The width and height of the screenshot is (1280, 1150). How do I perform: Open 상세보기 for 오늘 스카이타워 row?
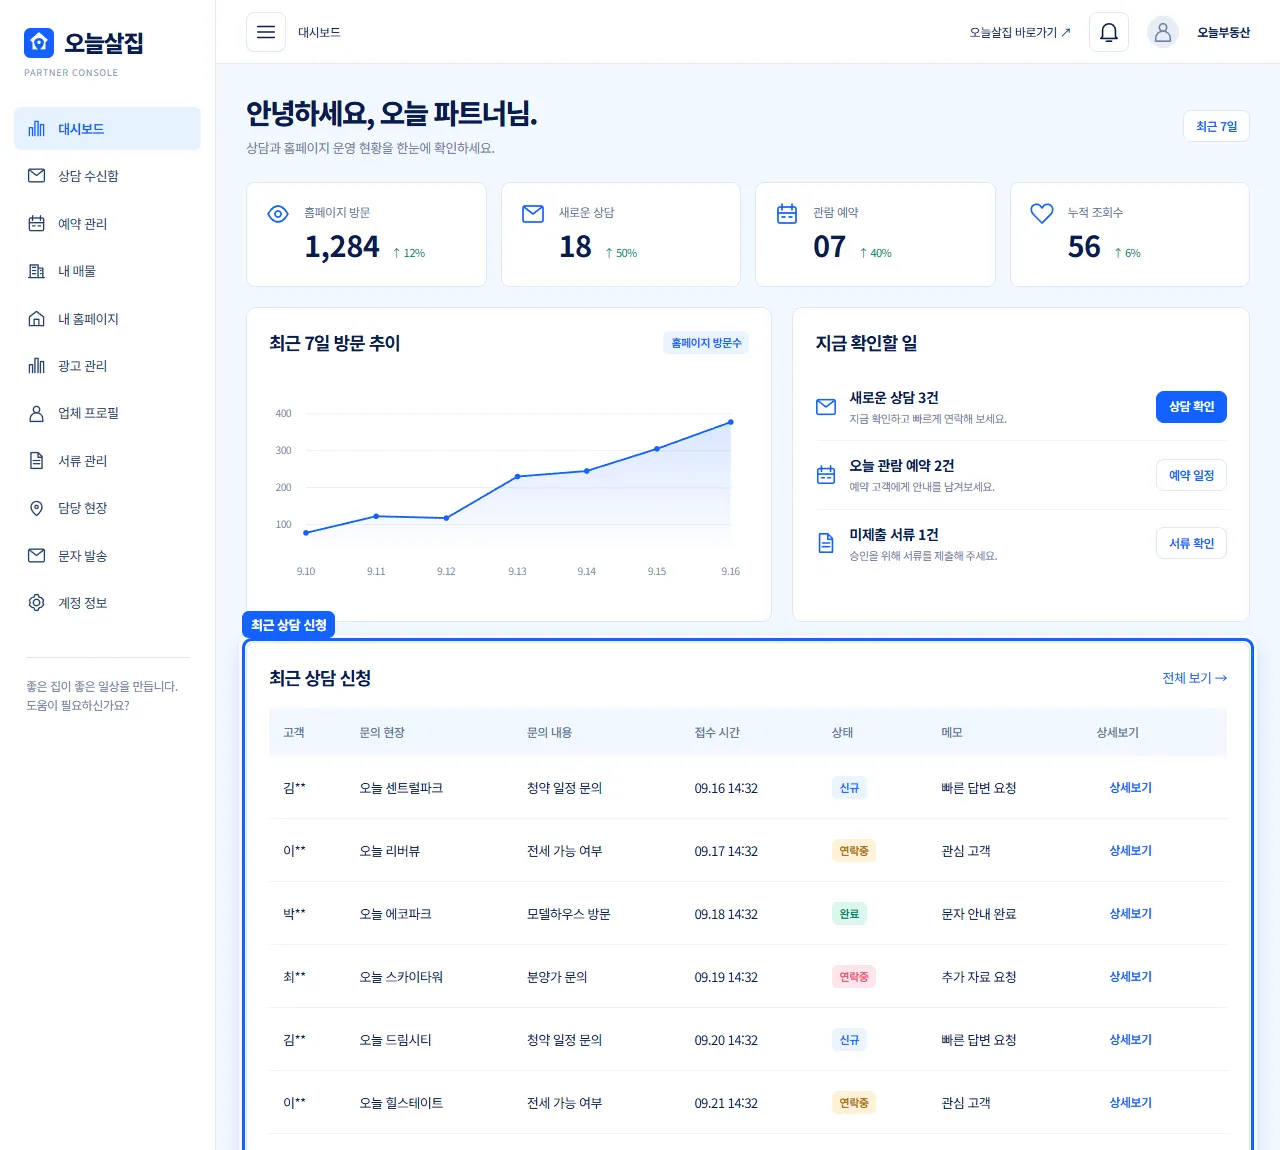coord(1130,977)
